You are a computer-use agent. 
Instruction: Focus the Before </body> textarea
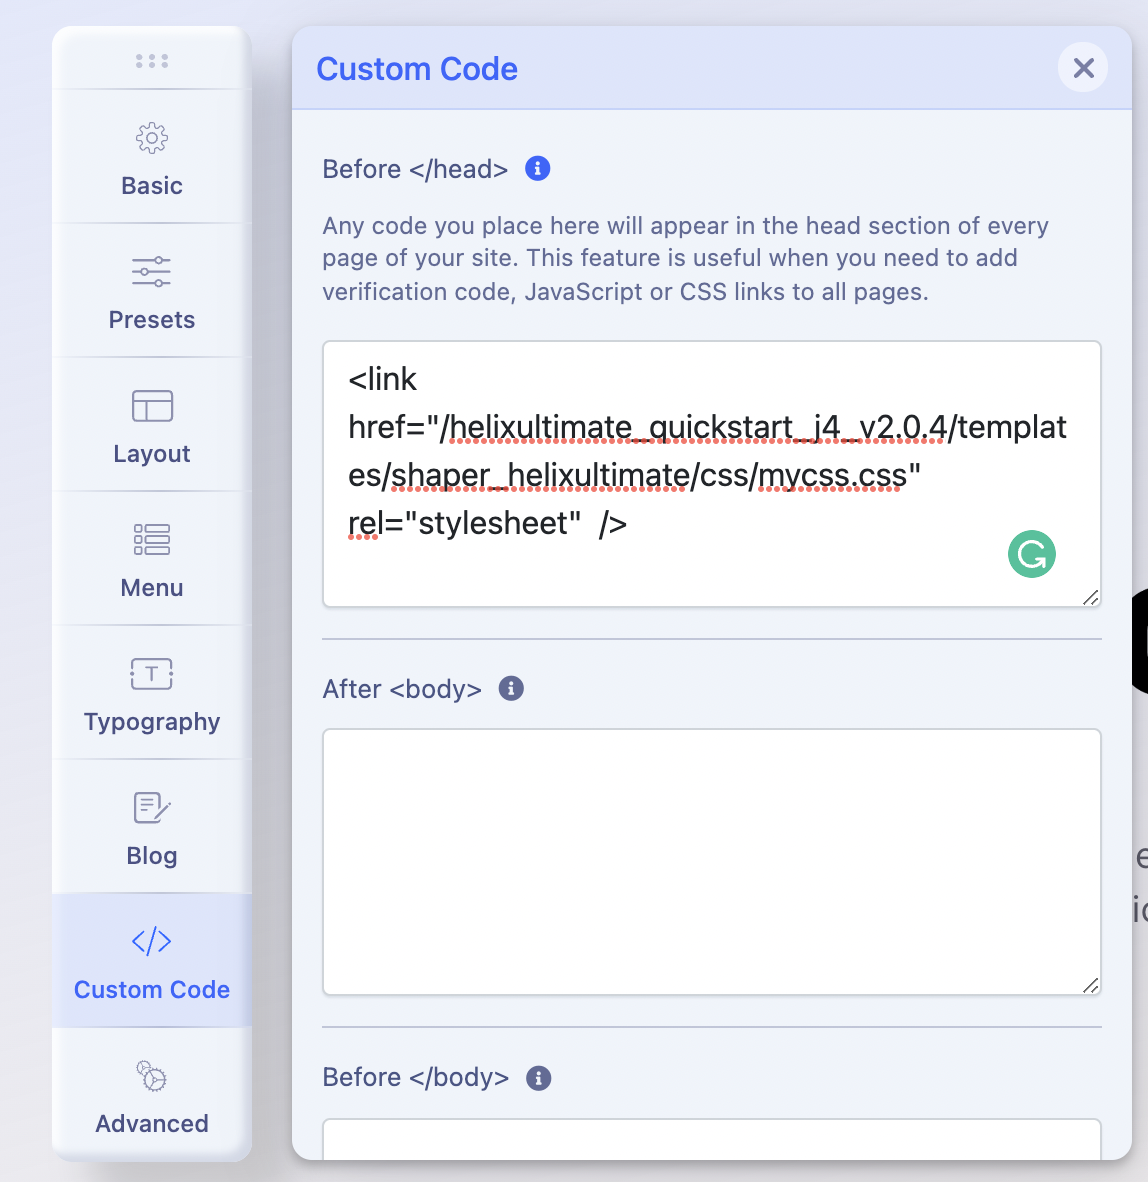click(711, 1140)
